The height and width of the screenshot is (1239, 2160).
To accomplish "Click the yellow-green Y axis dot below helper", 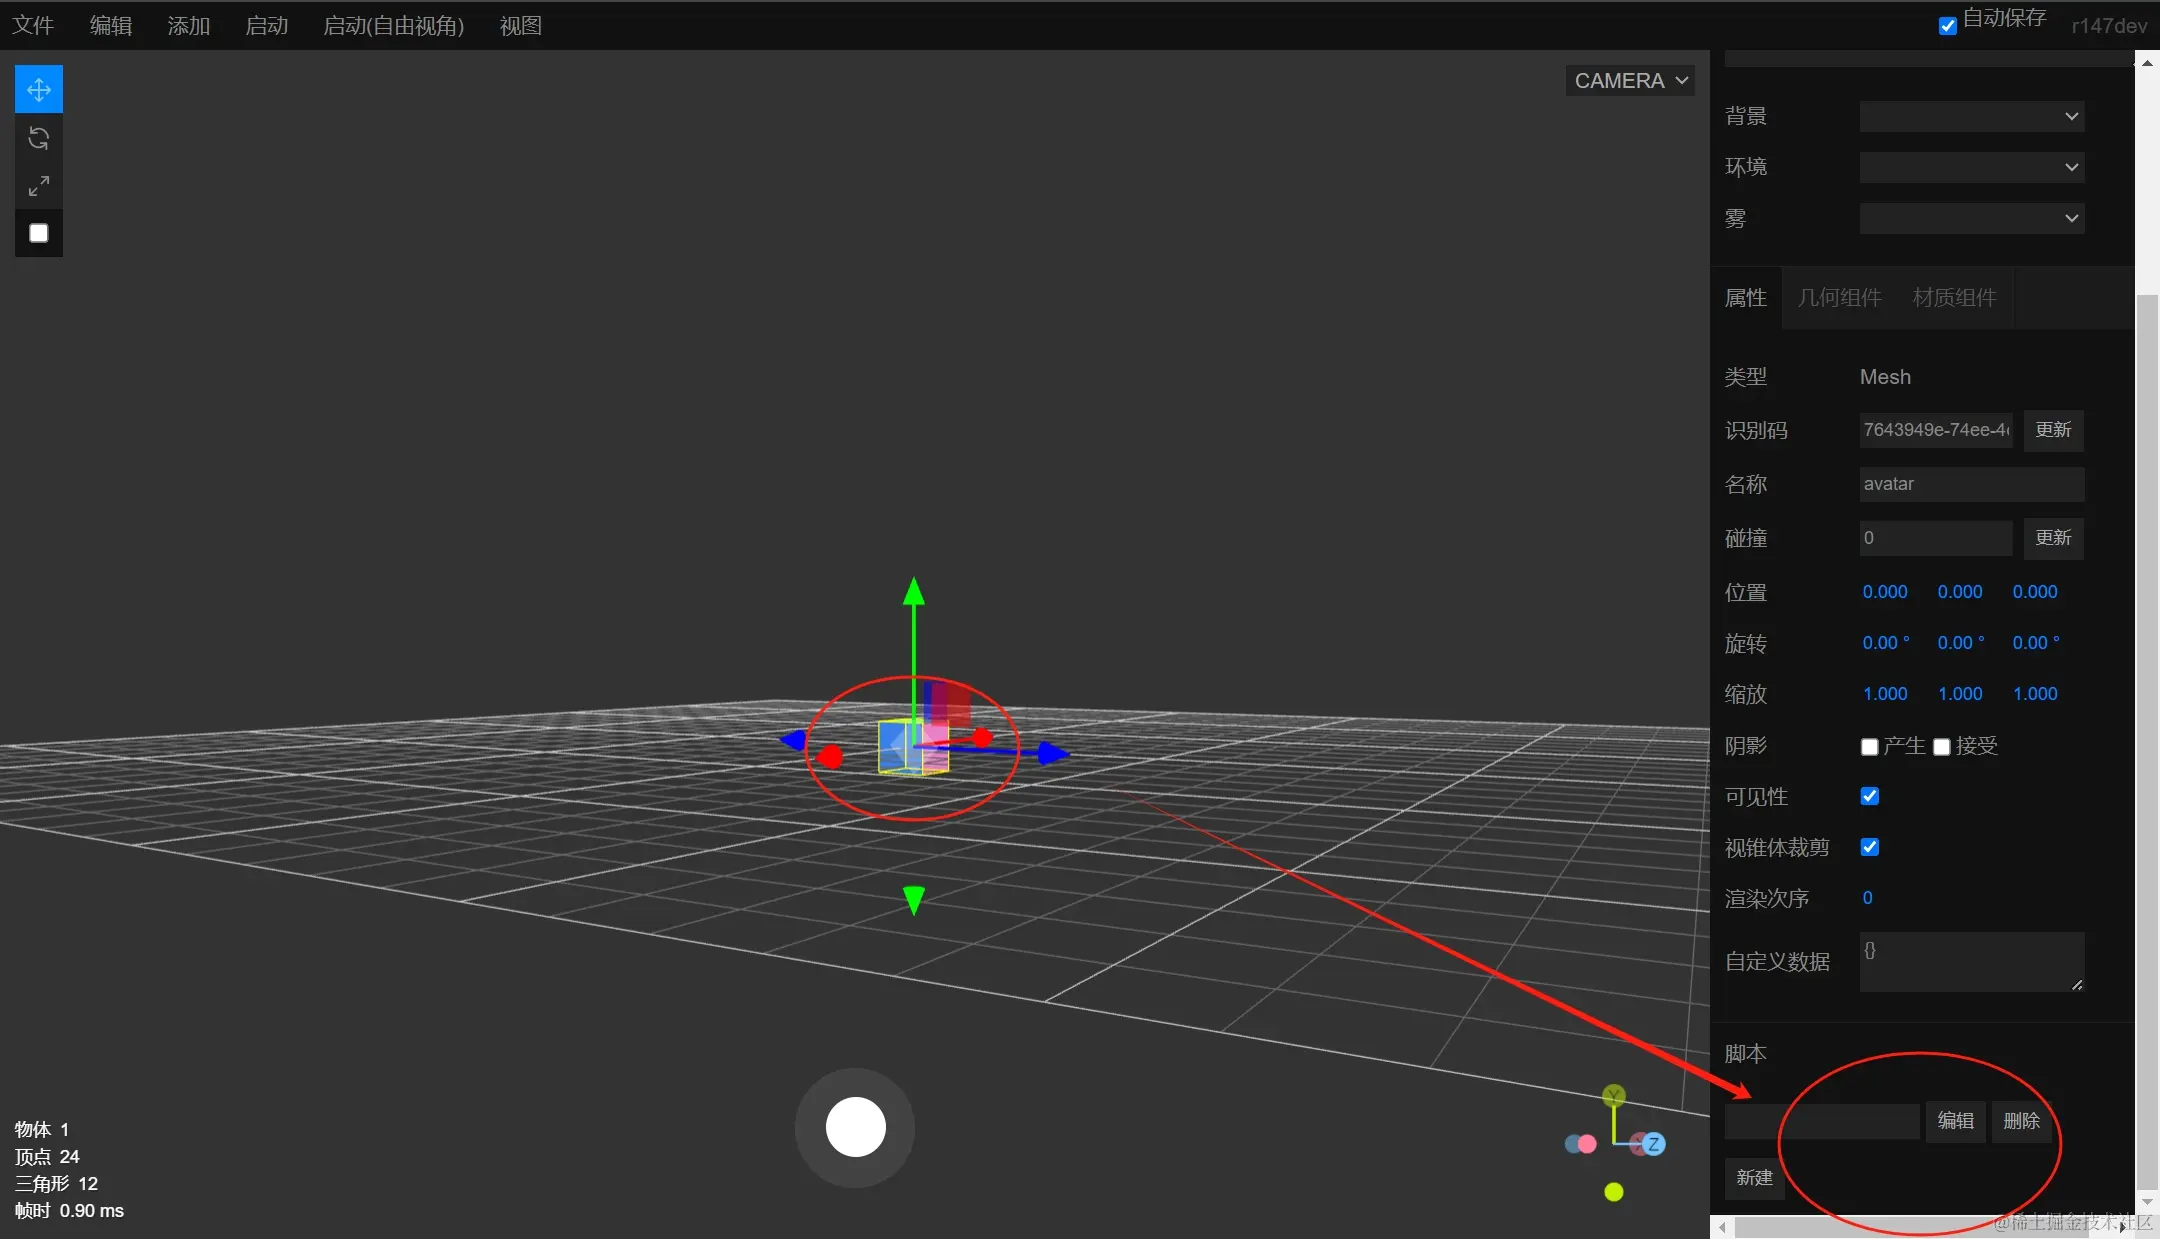I will 1613,1192.
